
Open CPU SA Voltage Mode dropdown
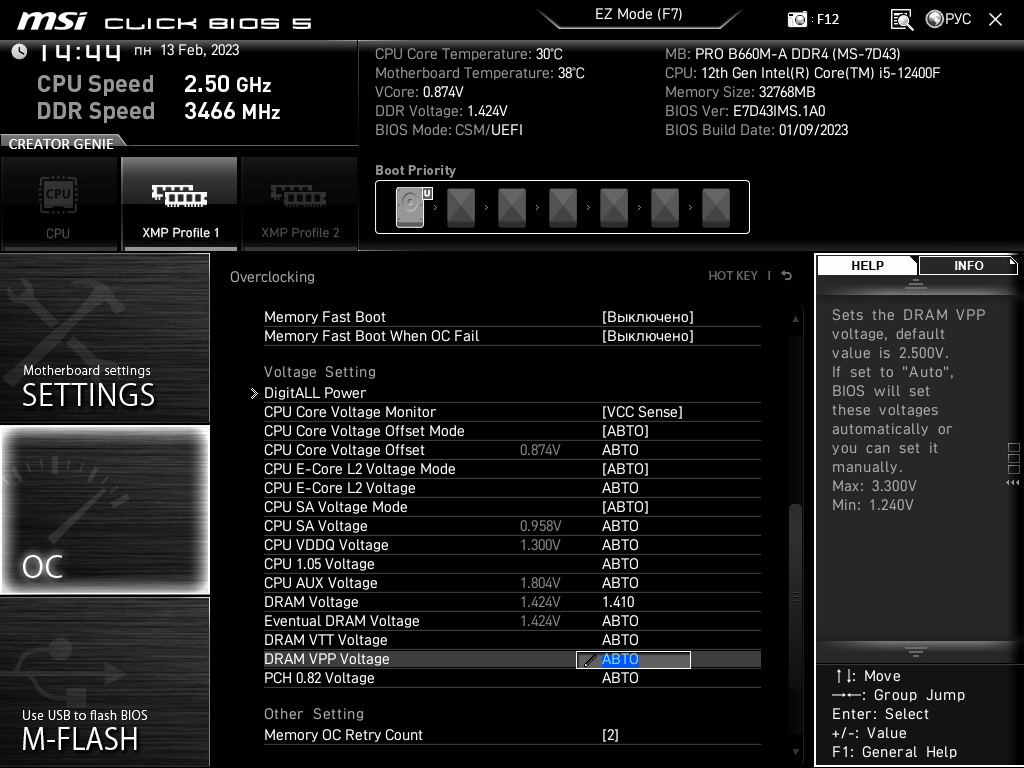click(625, 507)
